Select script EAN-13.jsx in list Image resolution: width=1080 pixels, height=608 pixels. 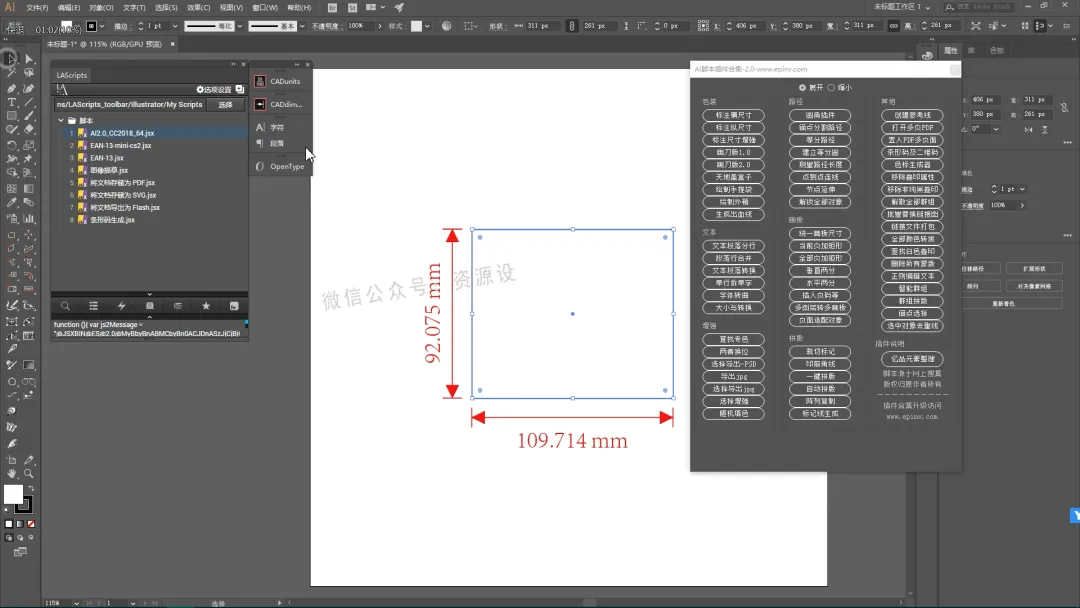[x=107, y=158]
